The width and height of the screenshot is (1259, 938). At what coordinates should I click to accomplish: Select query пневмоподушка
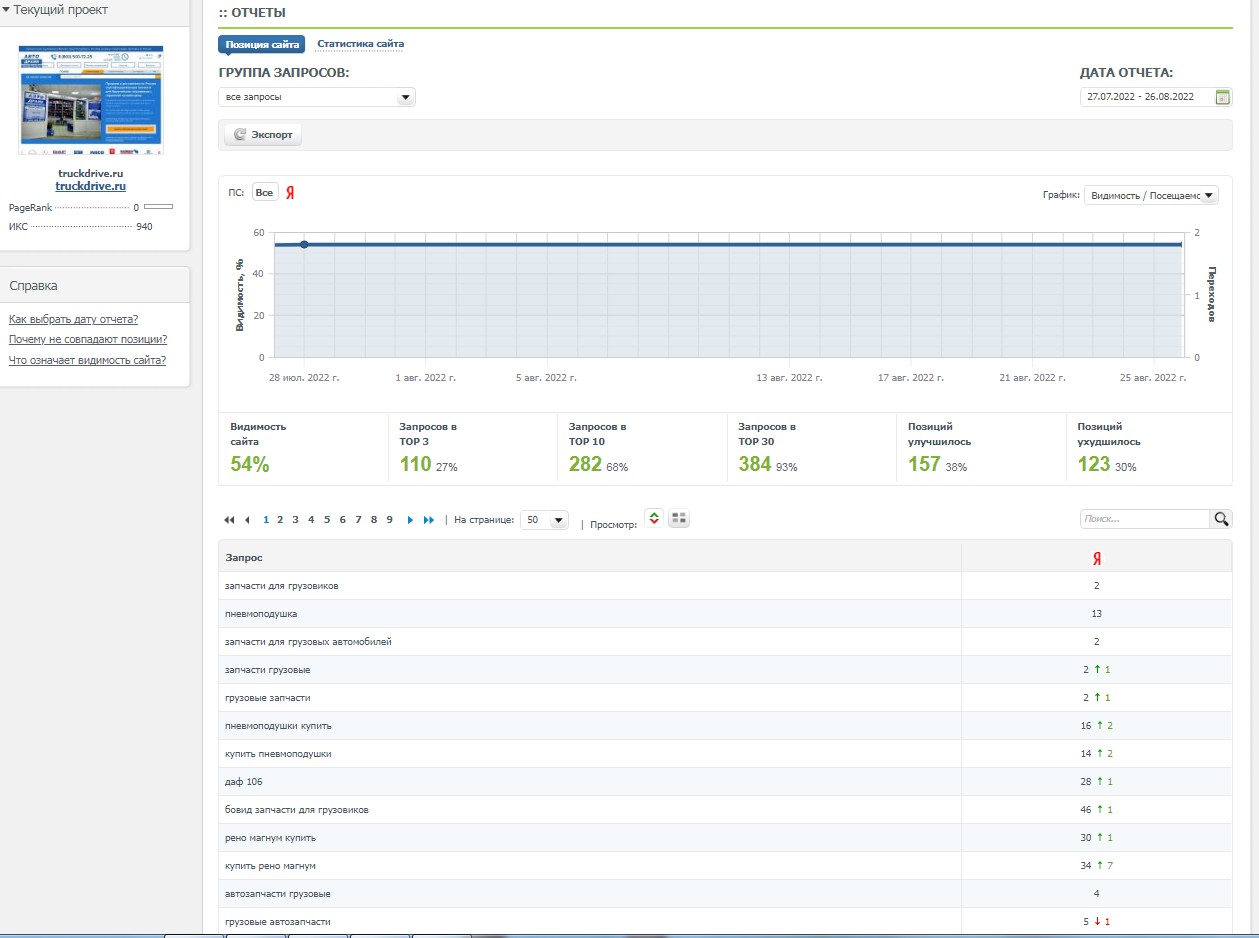pyautogui.click(x=261, y=614)
